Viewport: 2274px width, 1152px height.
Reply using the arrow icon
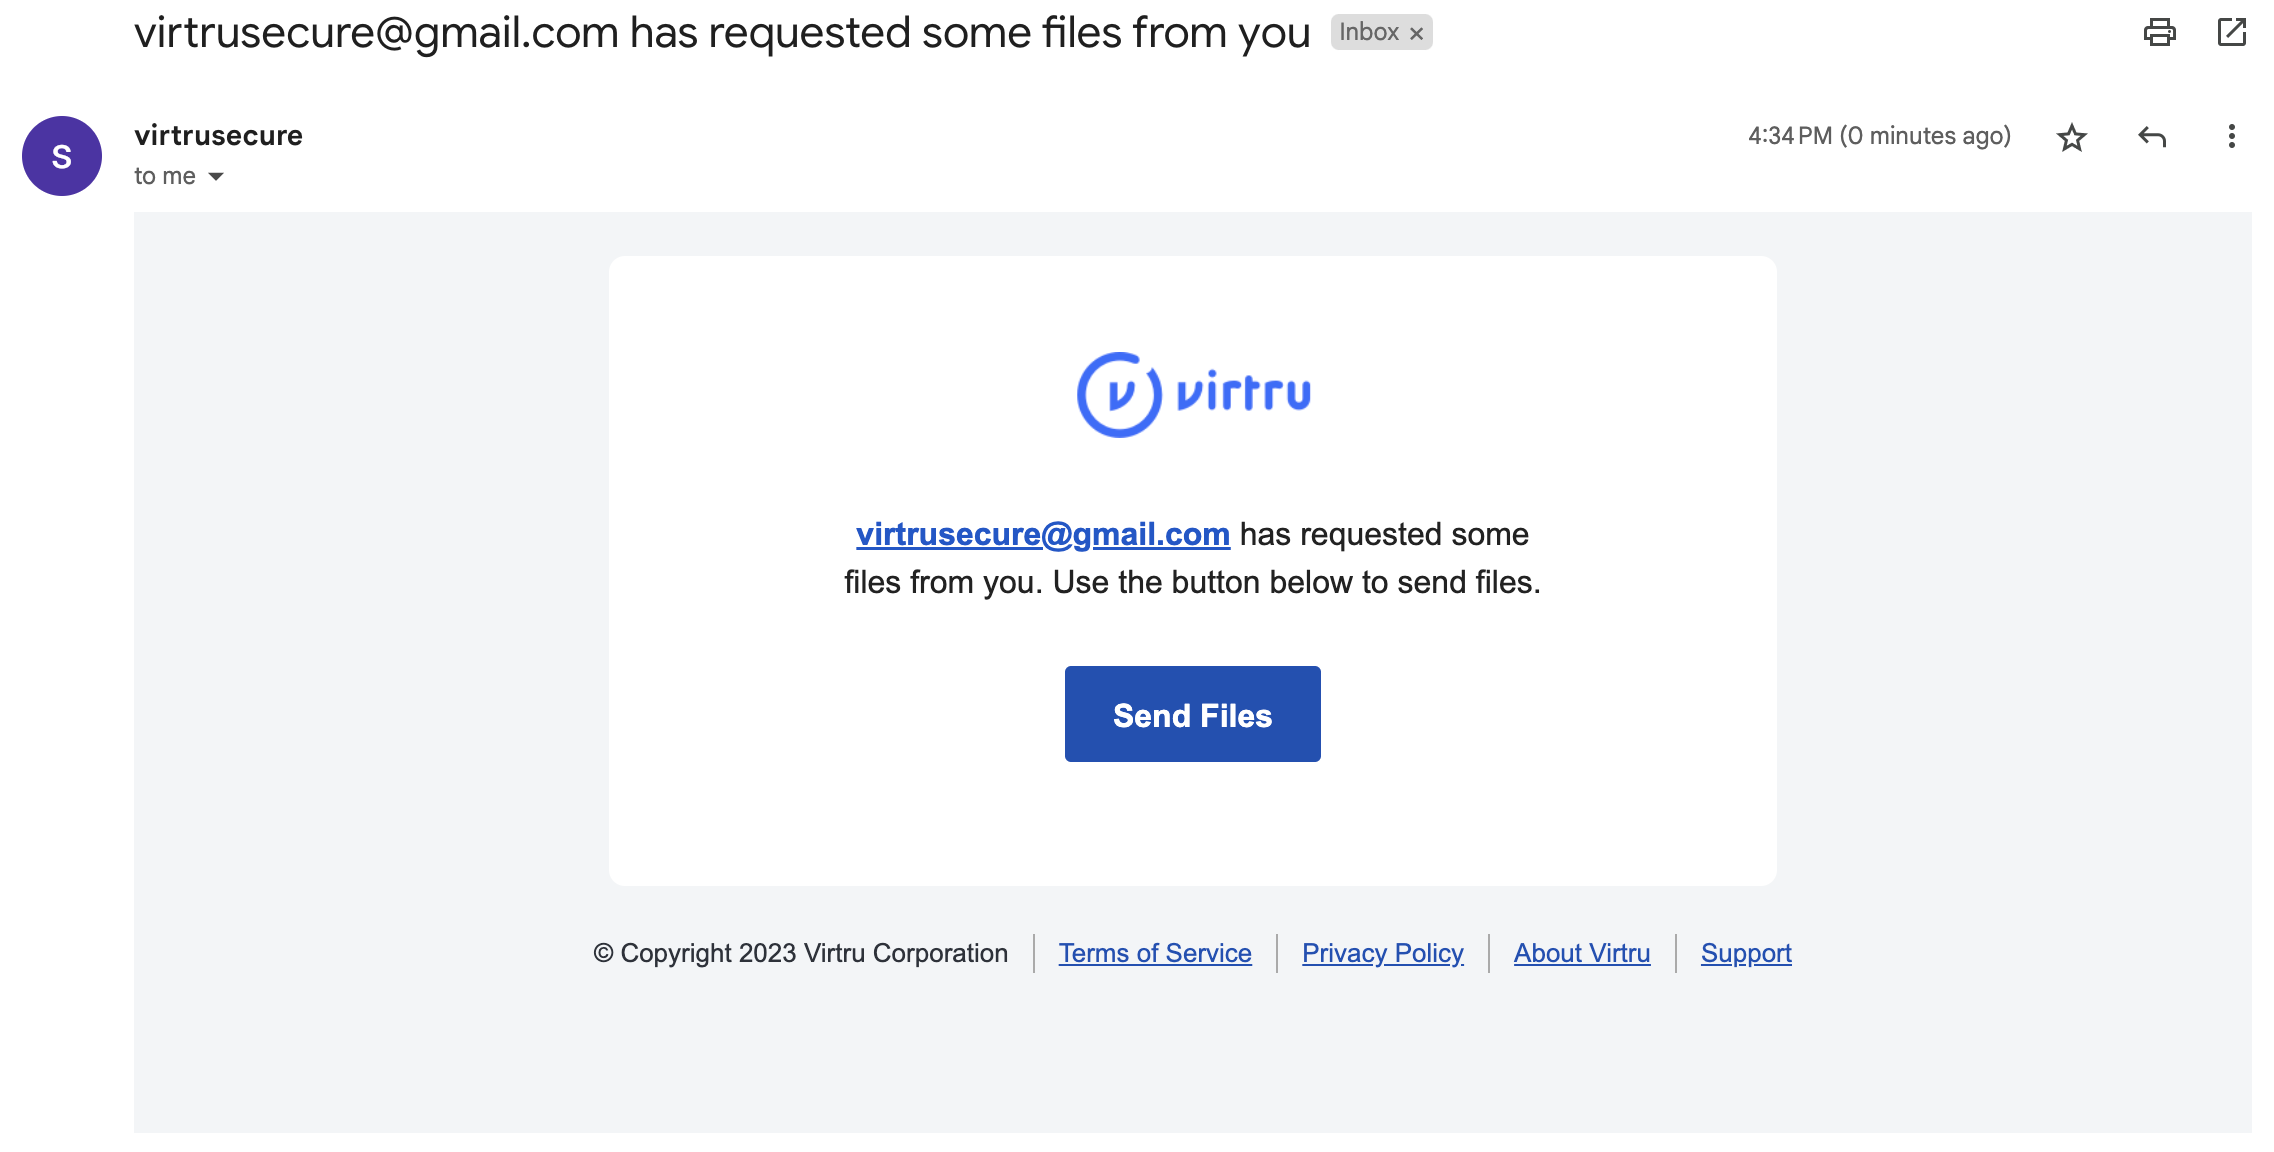2151,137
